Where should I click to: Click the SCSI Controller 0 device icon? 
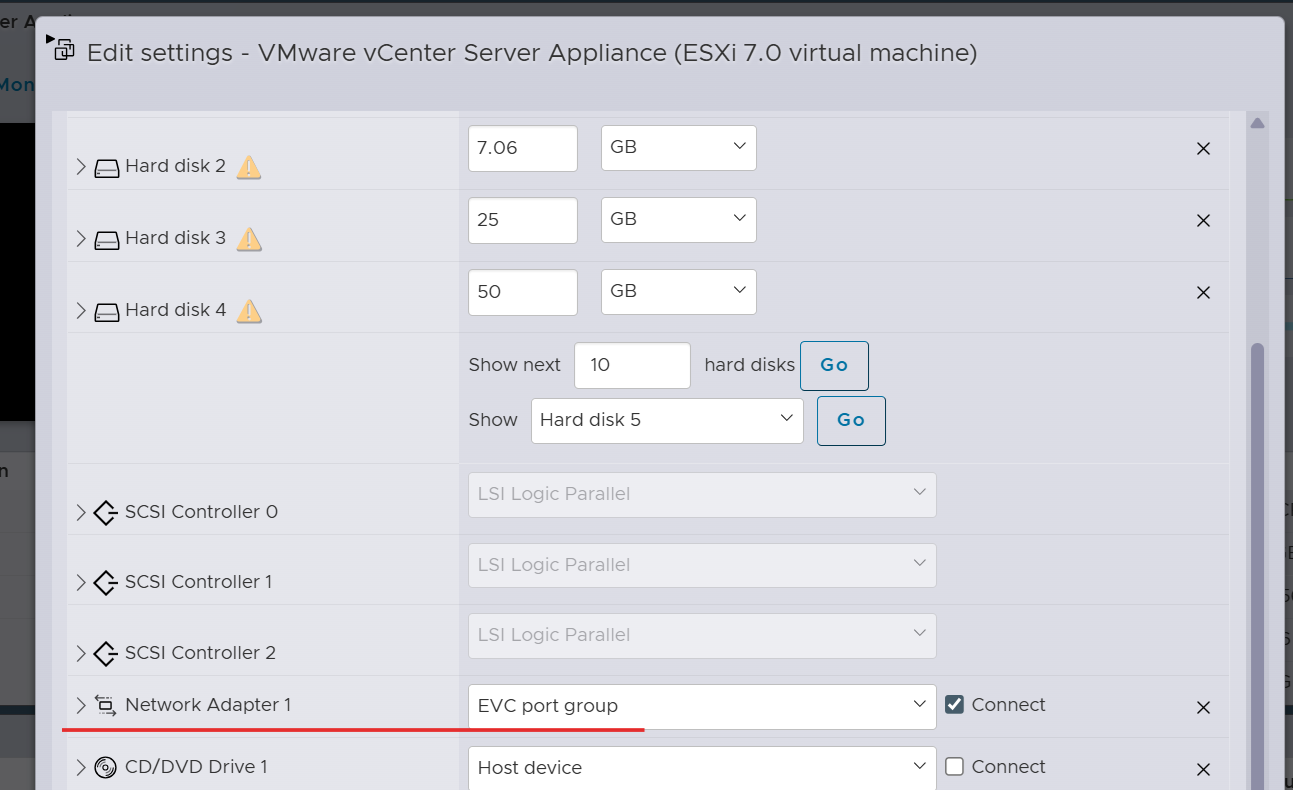105,513
